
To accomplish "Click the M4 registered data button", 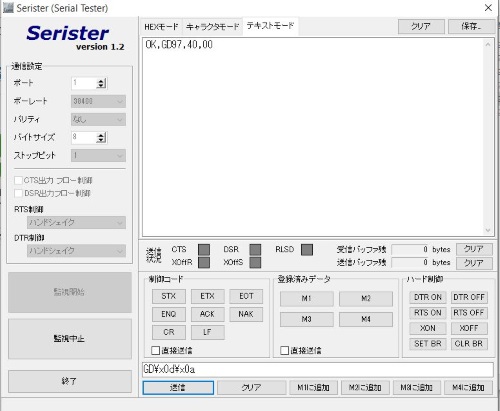I will point(366,319).
